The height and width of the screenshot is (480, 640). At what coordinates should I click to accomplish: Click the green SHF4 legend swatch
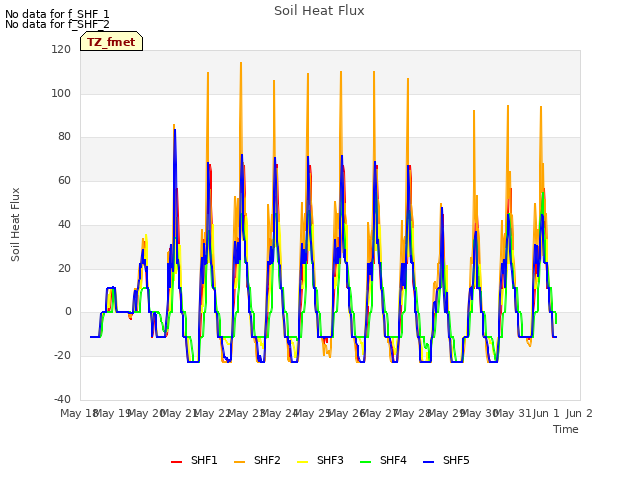(x=366, y=462)
